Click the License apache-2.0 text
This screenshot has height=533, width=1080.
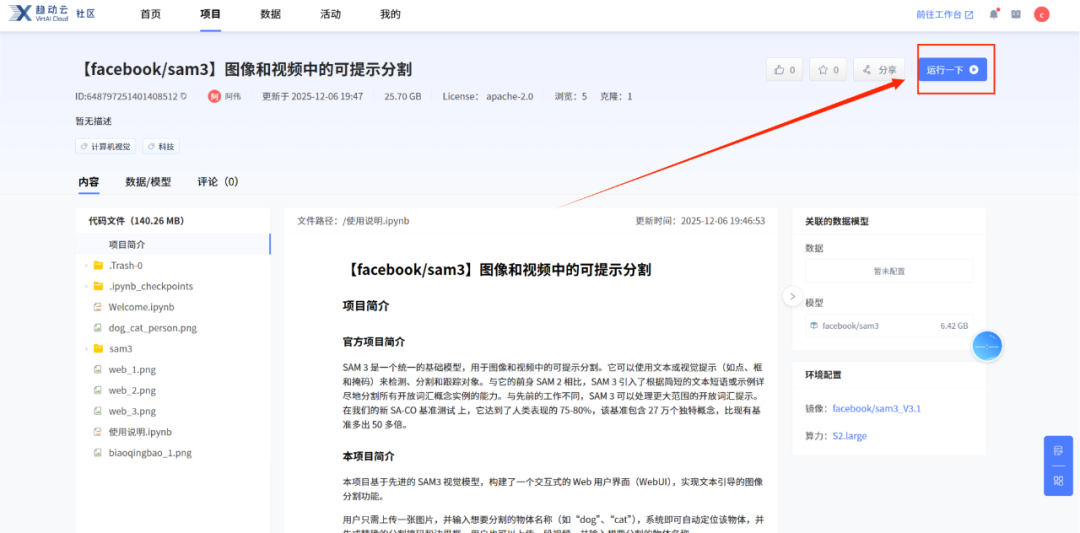(x=488, y=96)
